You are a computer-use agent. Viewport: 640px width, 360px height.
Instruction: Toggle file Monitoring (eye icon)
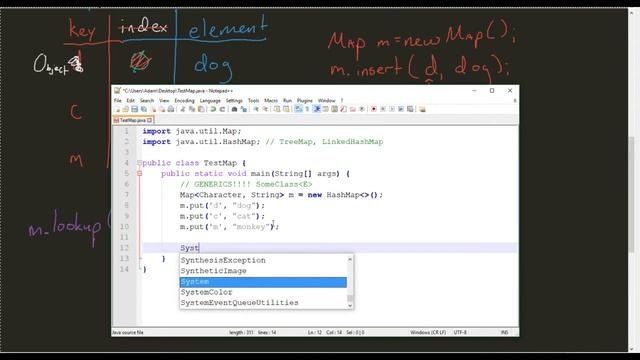coord(362,109)
